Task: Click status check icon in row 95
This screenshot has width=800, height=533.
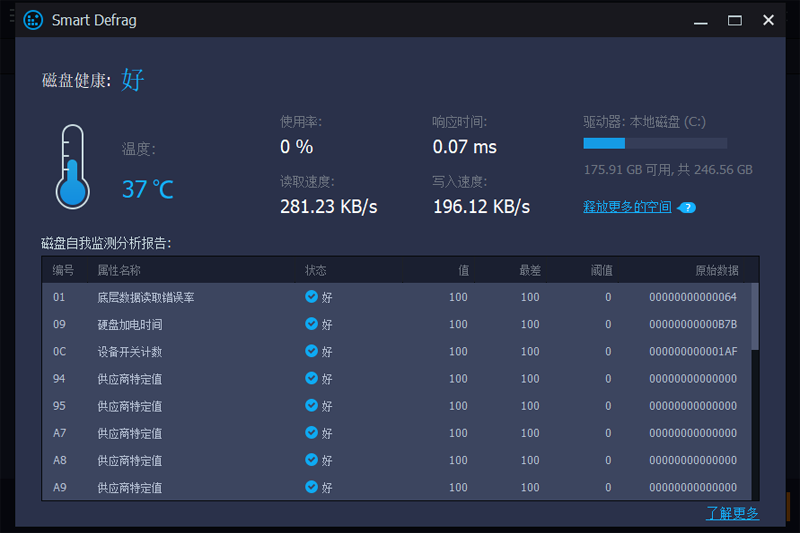Action: click(311, 405)
